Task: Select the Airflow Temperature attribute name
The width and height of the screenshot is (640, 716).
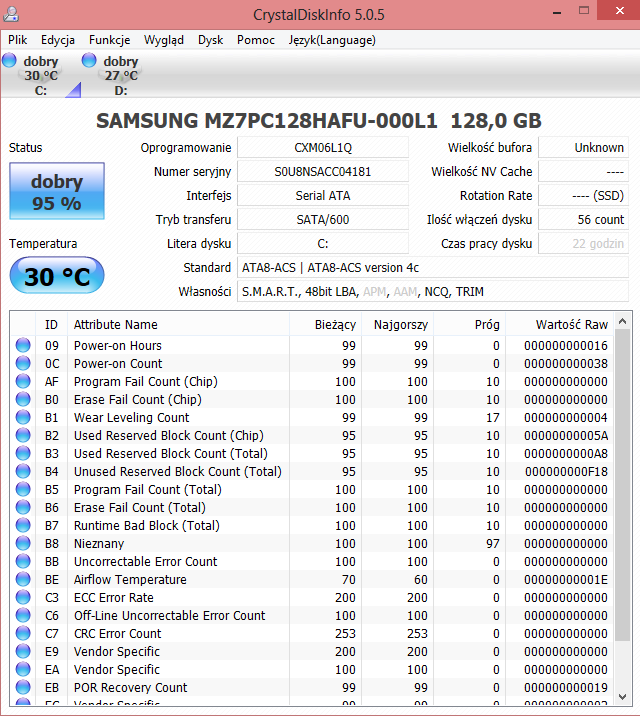Action: [130, 579]
